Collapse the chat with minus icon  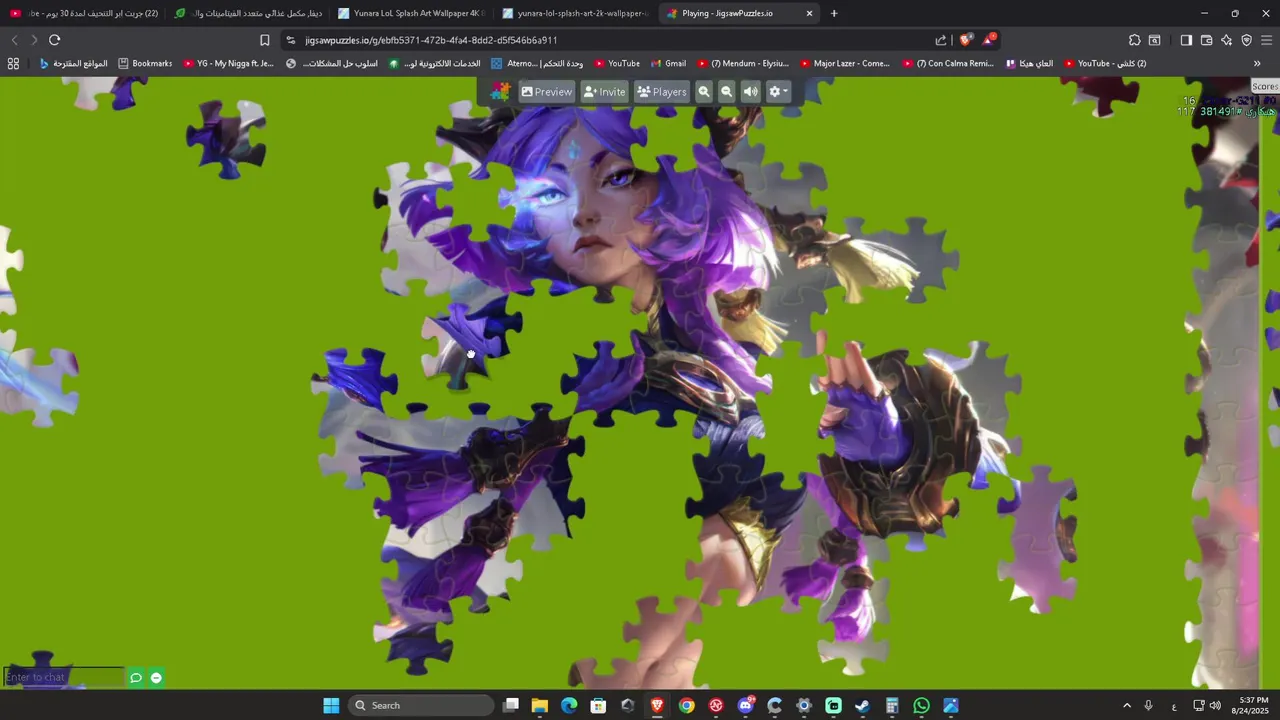(156, 678)
